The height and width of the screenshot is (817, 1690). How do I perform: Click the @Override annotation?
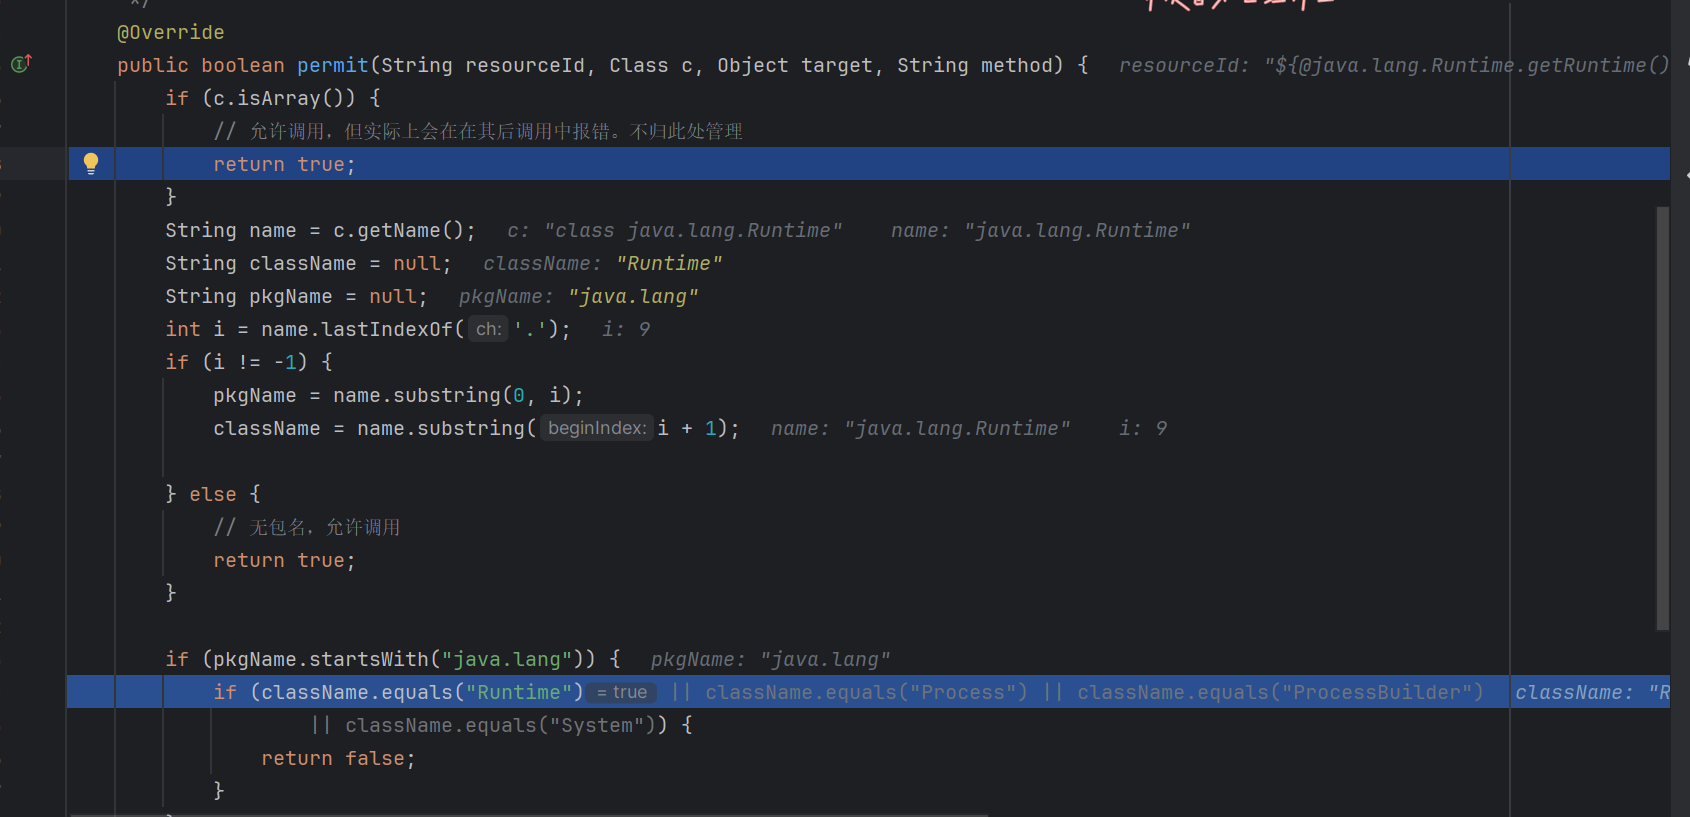pos(171,32)
